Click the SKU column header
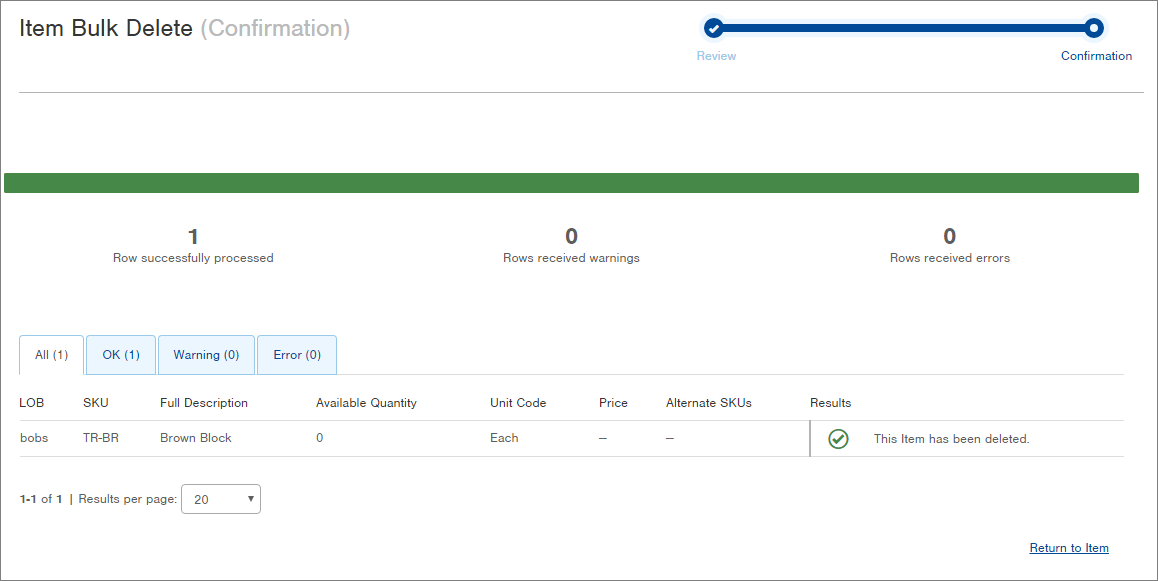The image size is (1158, 581). [95, 402]
